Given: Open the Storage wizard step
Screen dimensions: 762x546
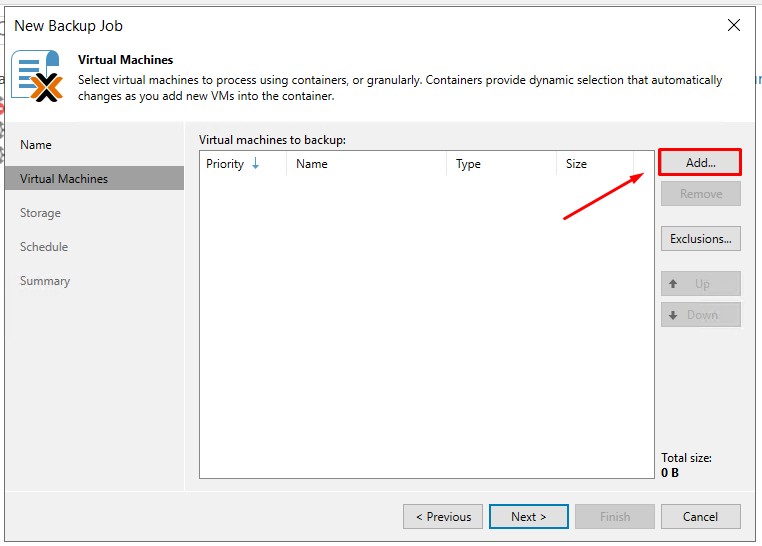Looking at the screenshot, I should point(40,213).
